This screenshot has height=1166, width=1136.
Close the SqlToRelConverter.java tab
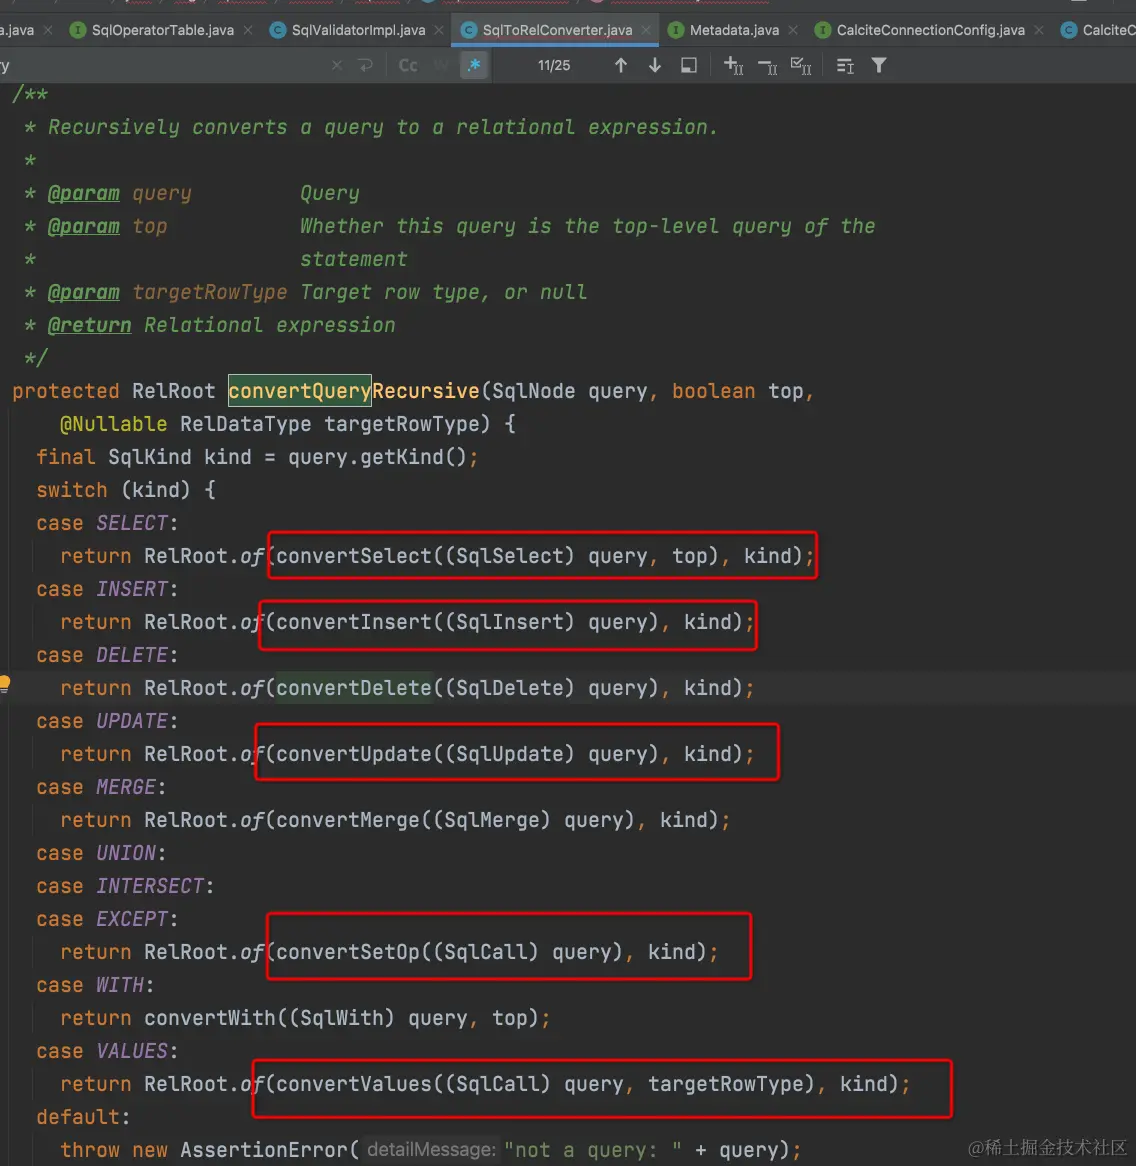pyautogui.click(x=646, y=30)
